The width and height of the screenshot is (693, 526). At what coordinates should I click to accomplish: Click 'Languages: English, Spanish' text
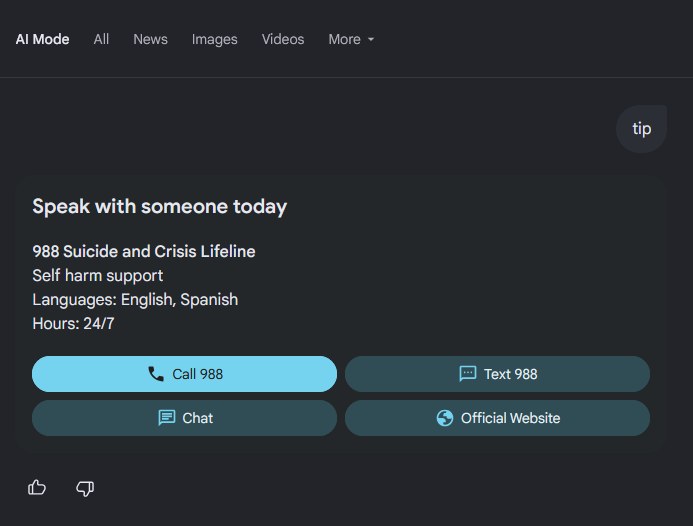point(135,300)
